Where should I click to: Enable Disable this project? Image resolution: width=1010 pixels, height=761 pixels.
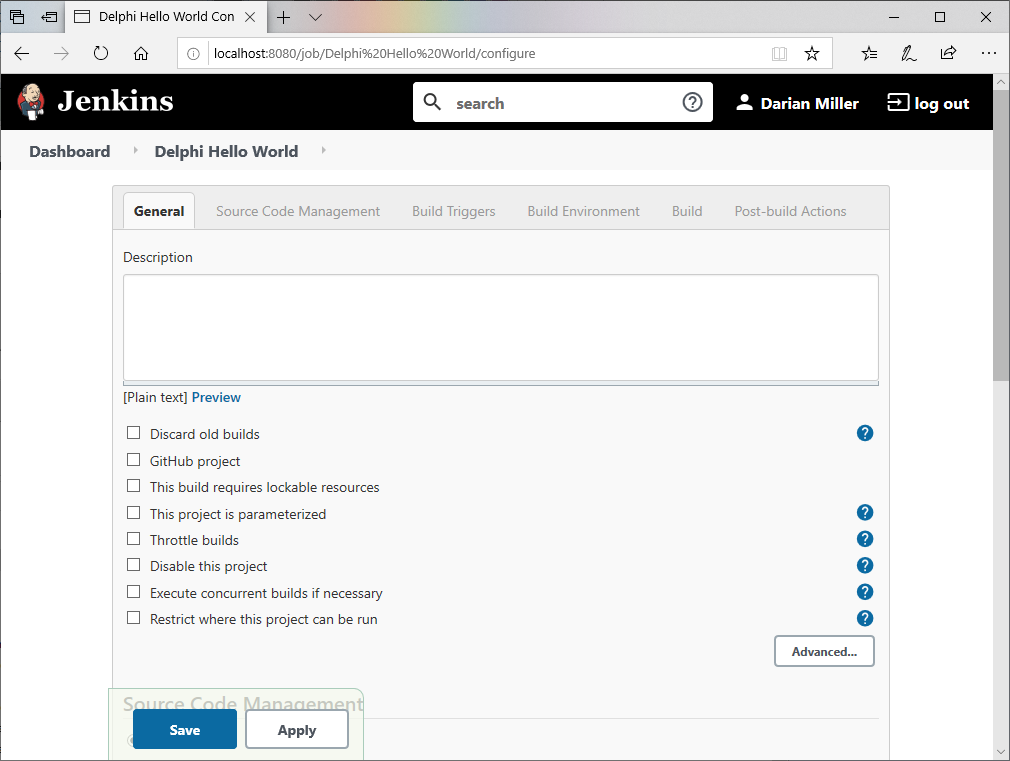tap(133, 564)
